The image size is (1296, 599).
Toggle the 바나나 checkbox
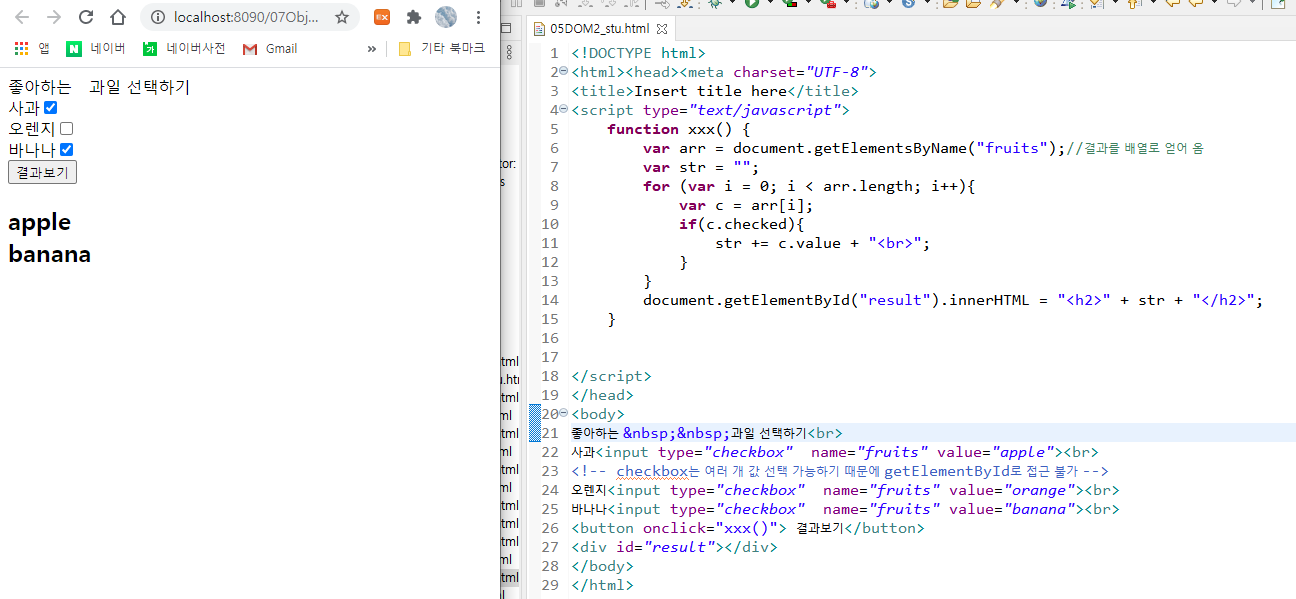pyautogui.click(x=67, y=150)
